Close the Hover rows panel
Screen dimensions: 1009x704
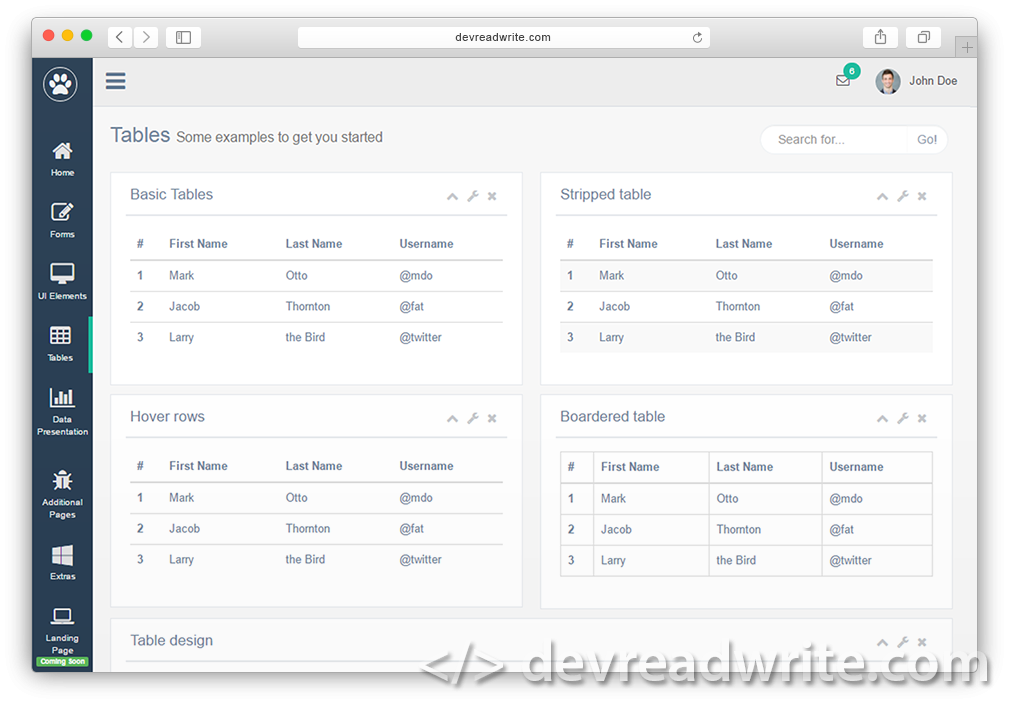pos(492,418)
